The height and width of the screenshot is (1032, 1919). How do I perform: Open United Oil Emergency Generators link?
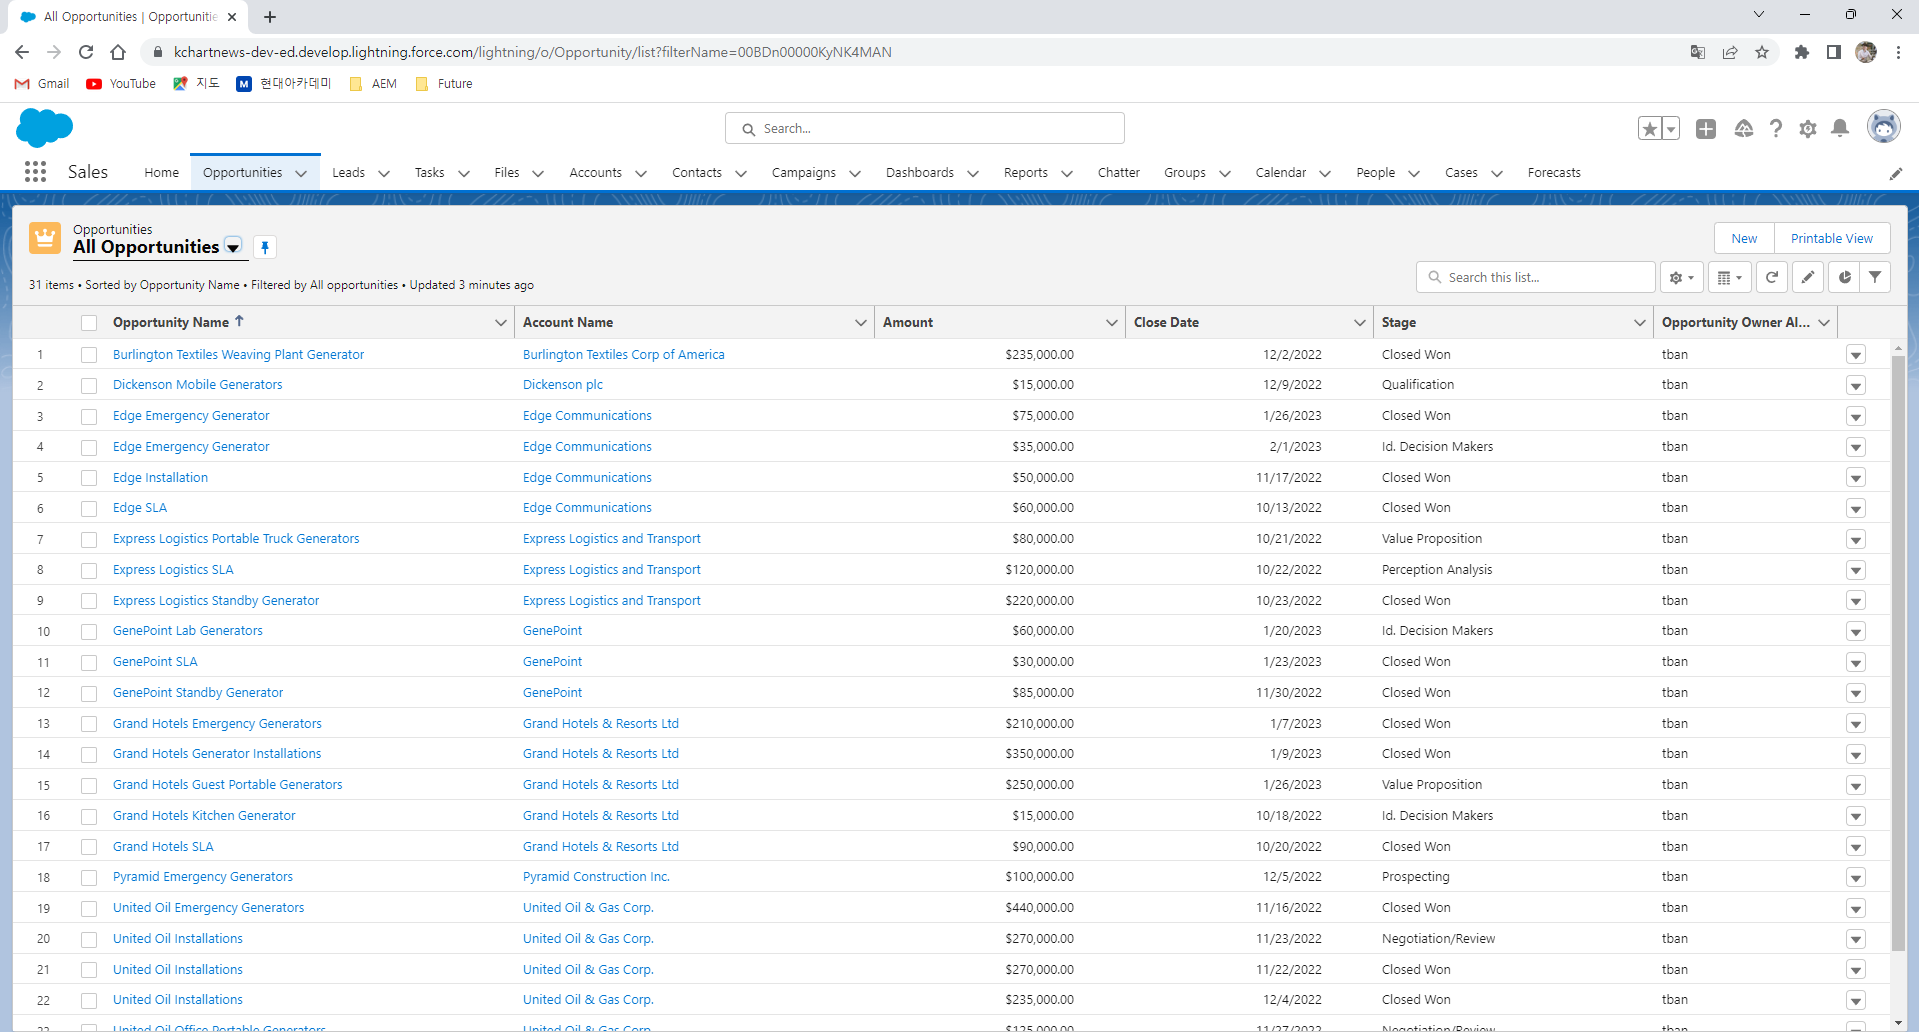point(208,908)
